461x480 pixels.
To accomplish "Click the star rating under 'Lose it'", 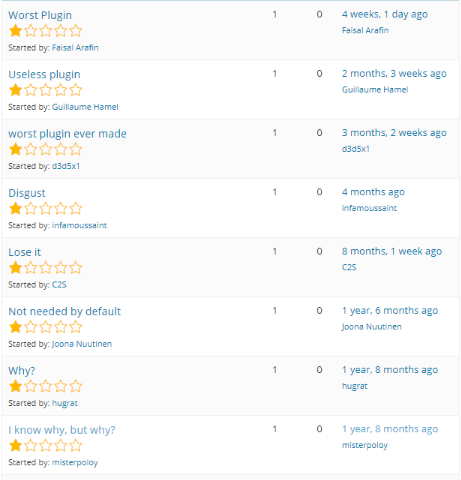I will pyautogui.click(x=45, y=268).
